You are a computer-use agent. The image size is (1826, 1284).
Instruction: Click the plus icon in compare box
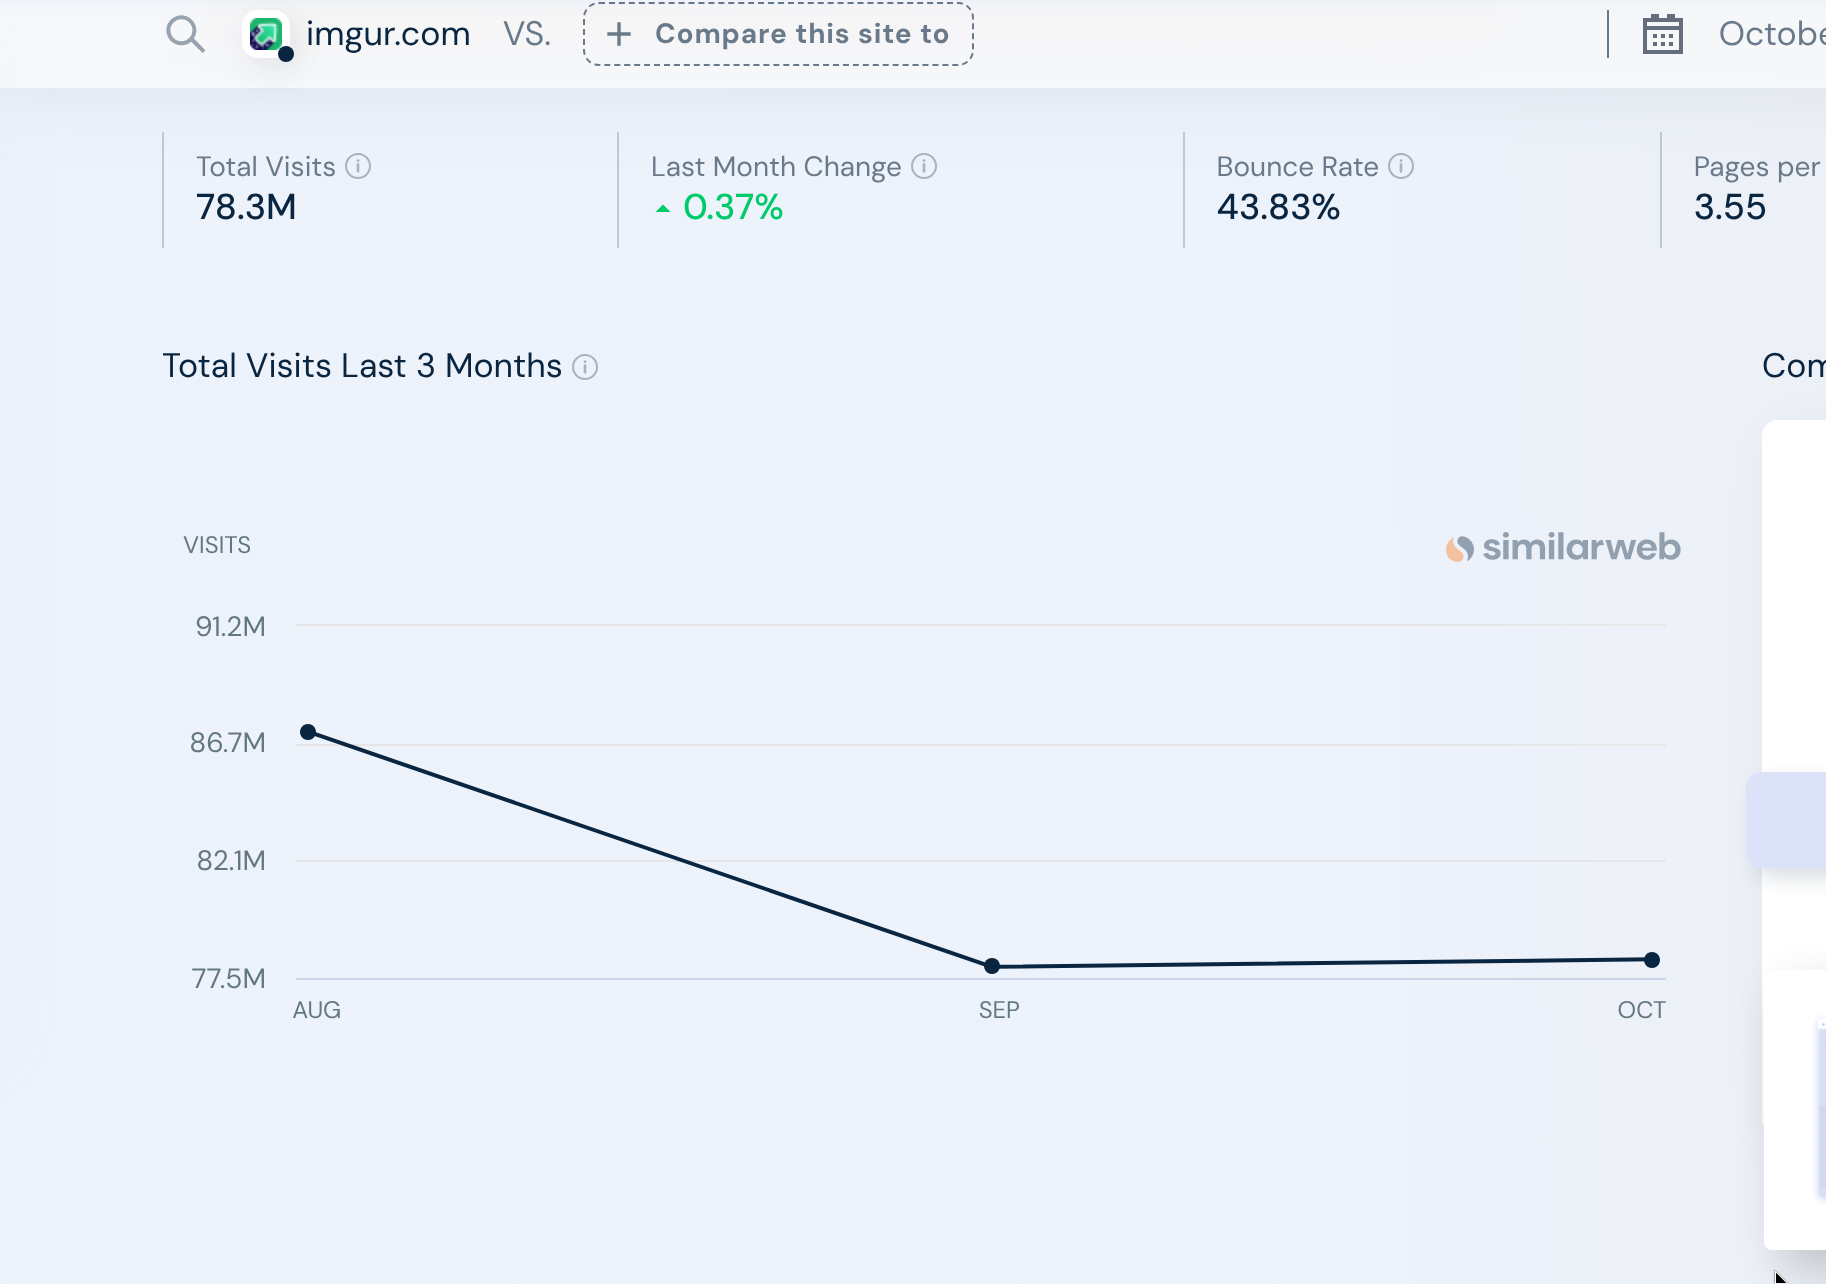click(x=619, y=34)
